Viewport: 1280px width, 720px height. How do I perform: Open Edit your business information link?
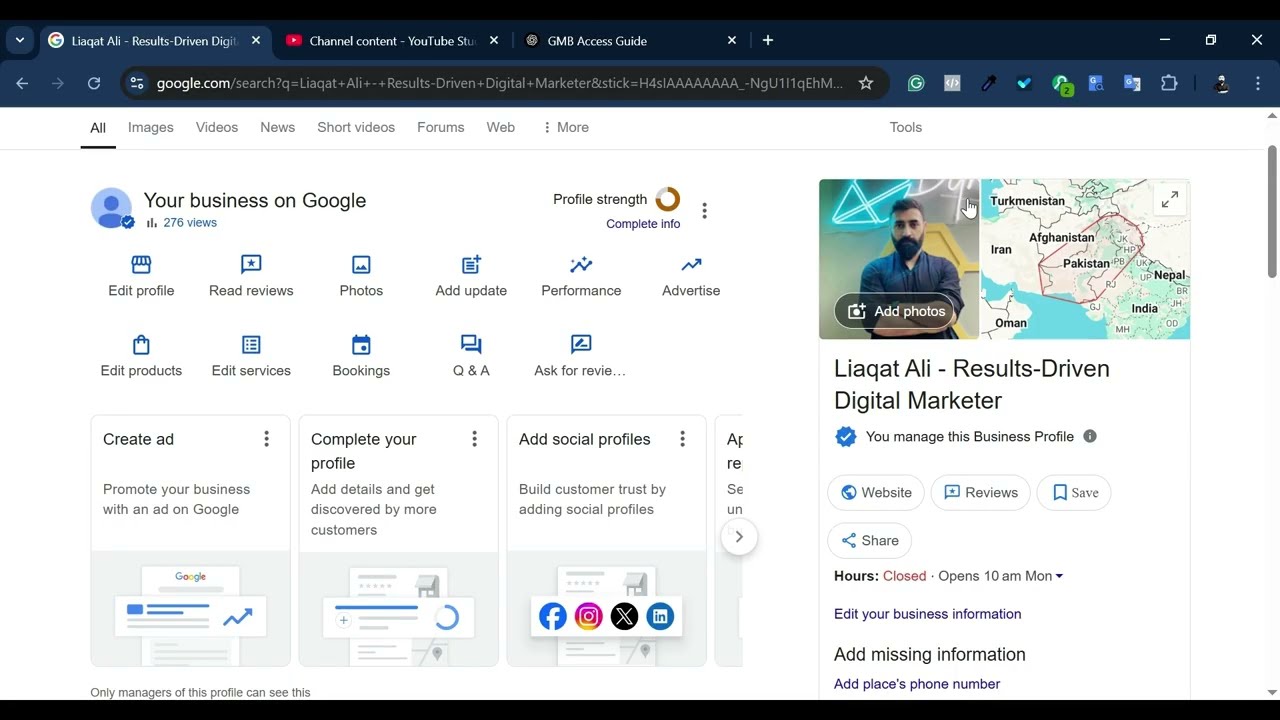[928, 614]
